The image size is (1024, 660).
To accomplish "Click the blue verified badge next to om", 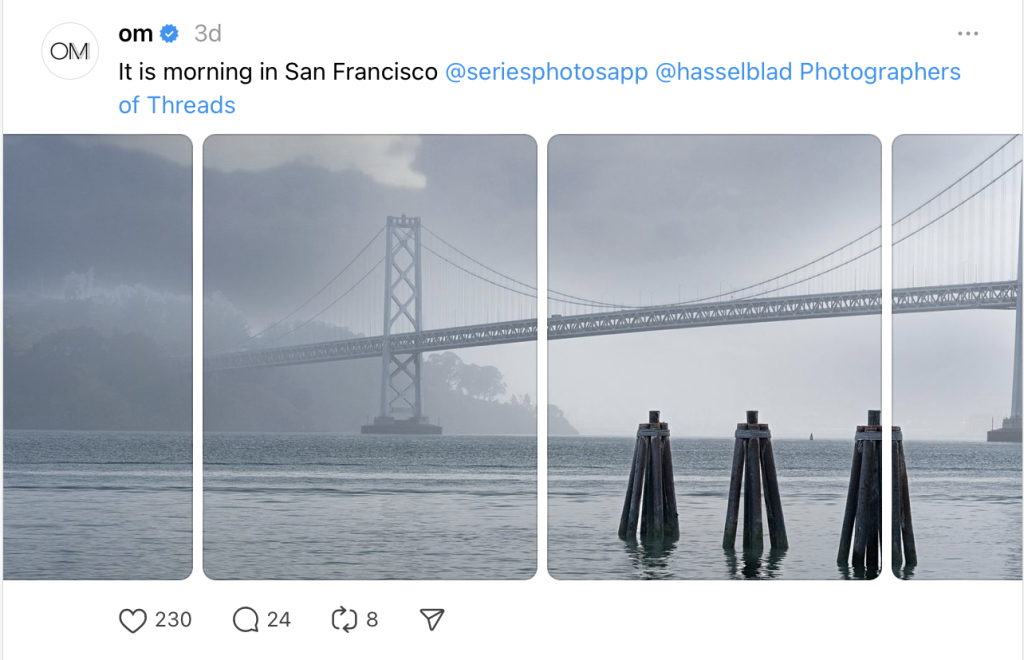I will click(170, 34).
